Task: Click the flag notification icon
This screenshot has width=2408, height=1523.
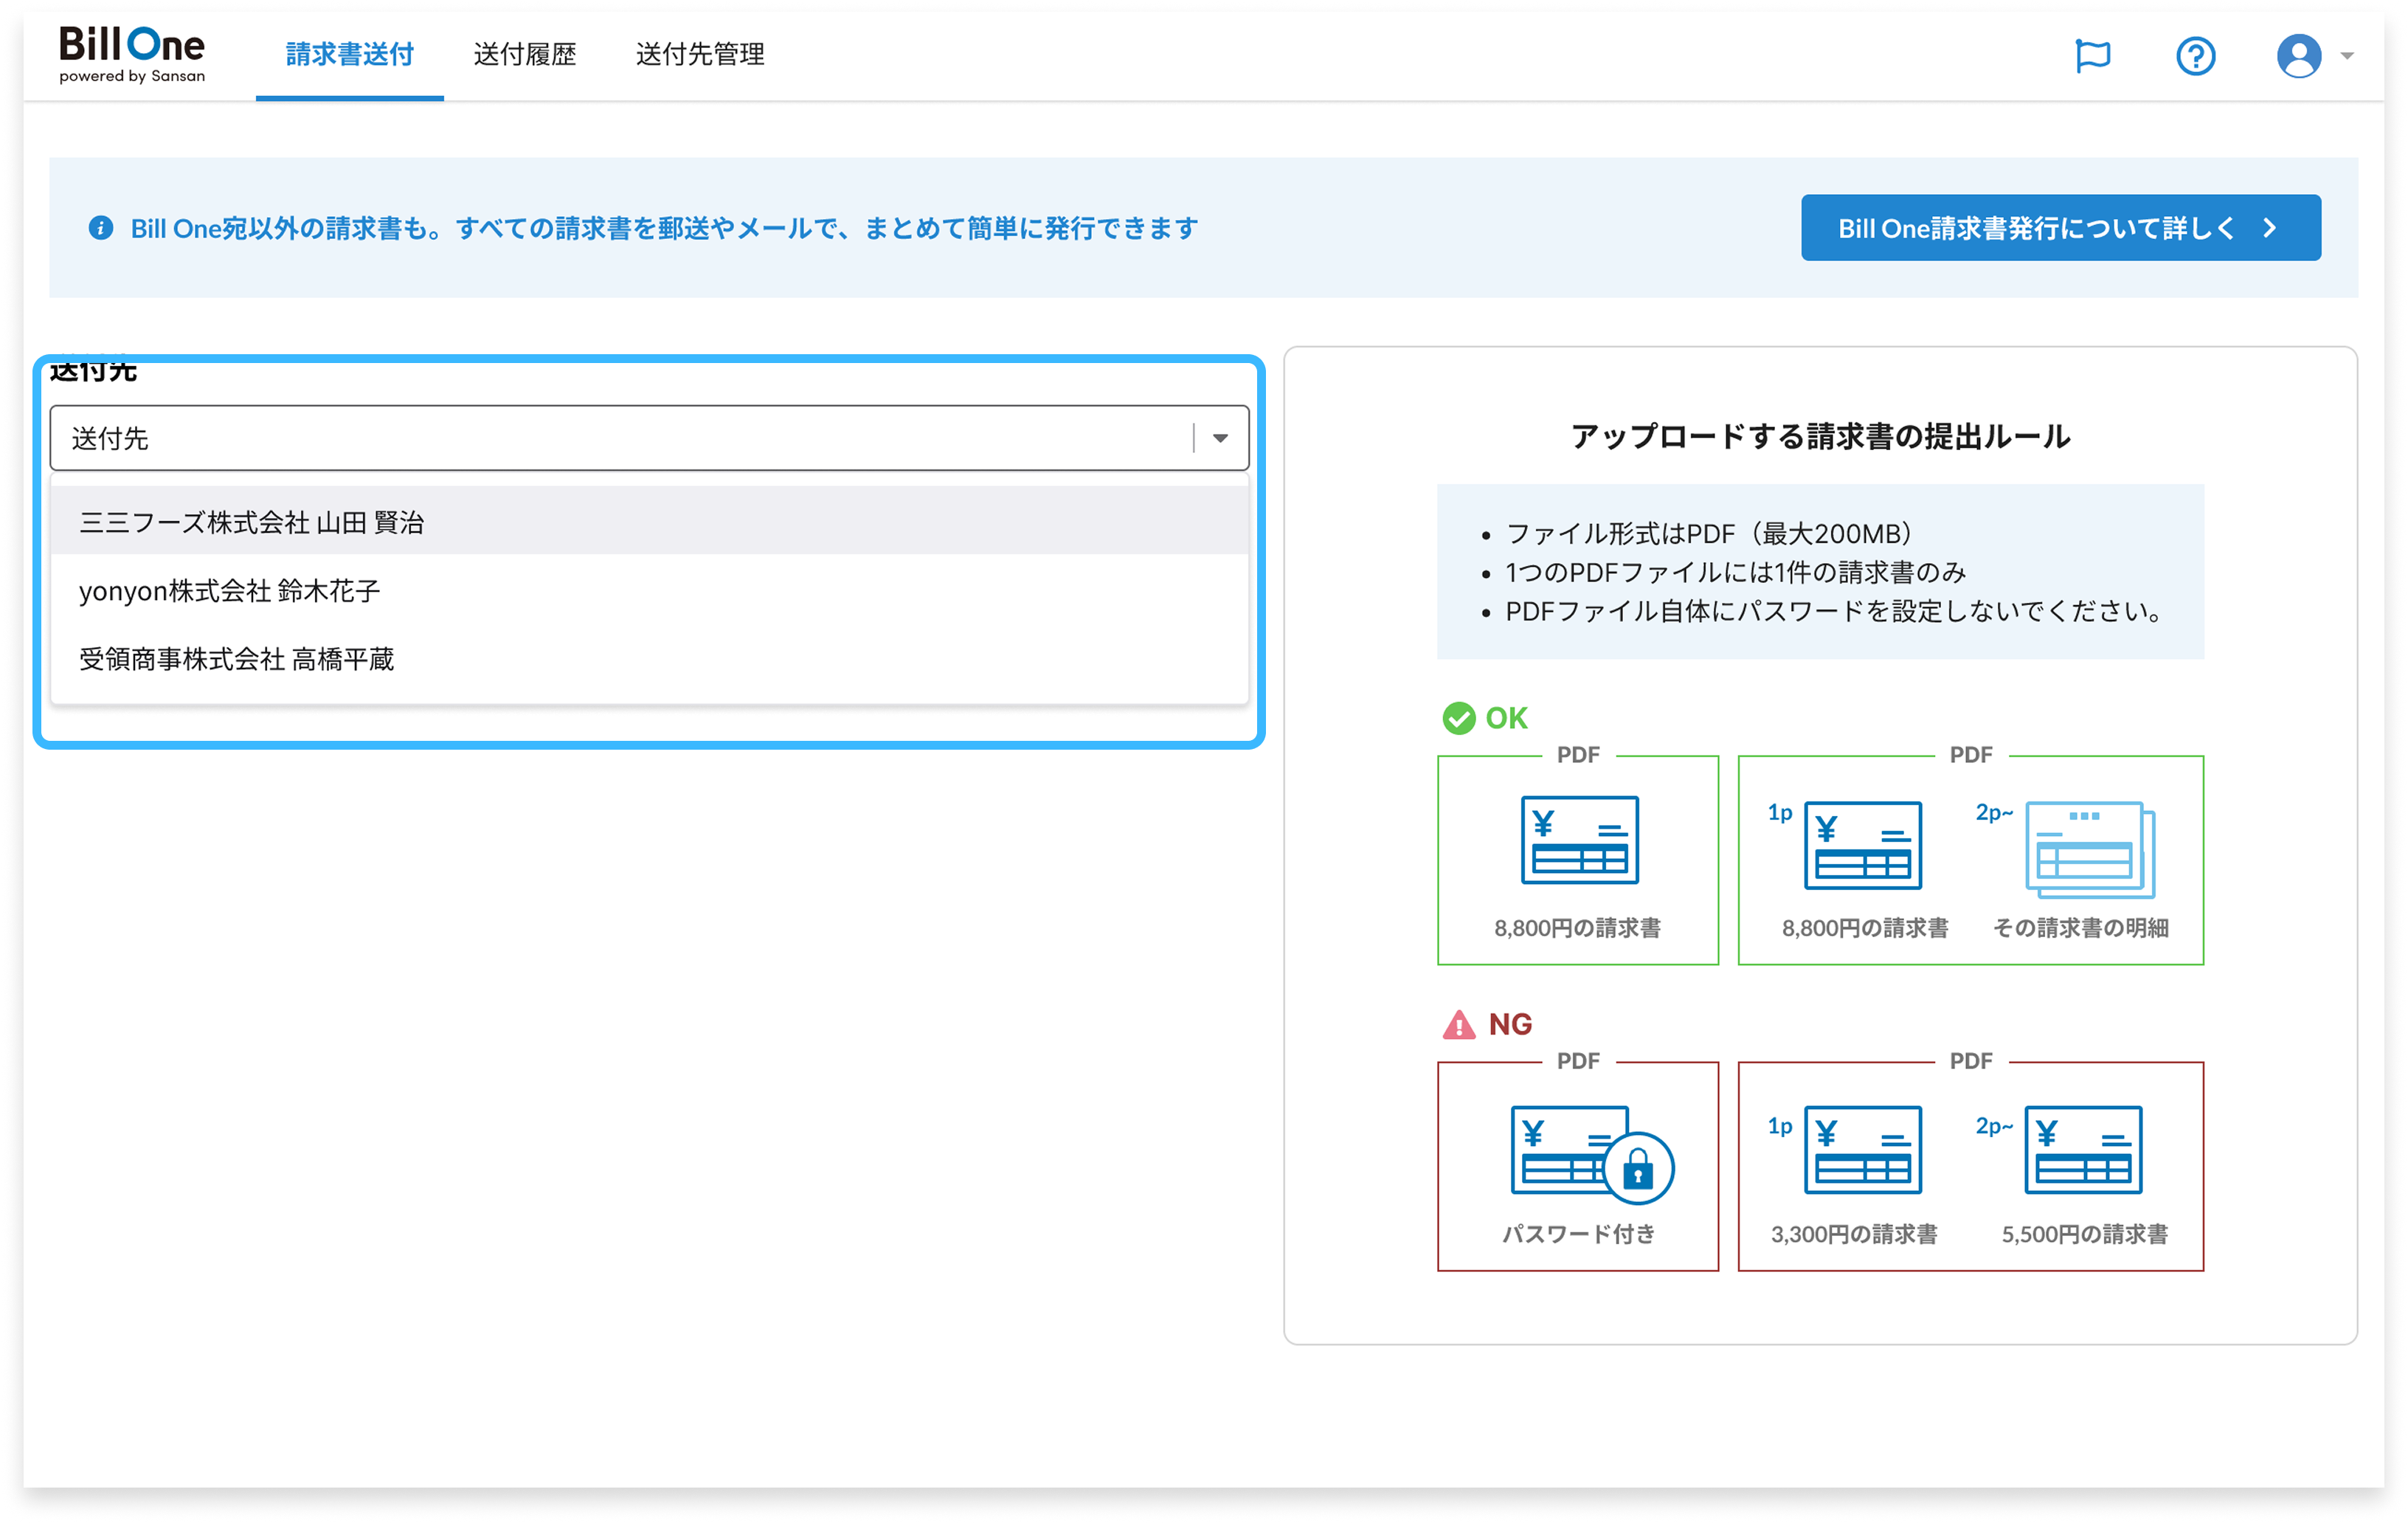Action: point(2092,55)
